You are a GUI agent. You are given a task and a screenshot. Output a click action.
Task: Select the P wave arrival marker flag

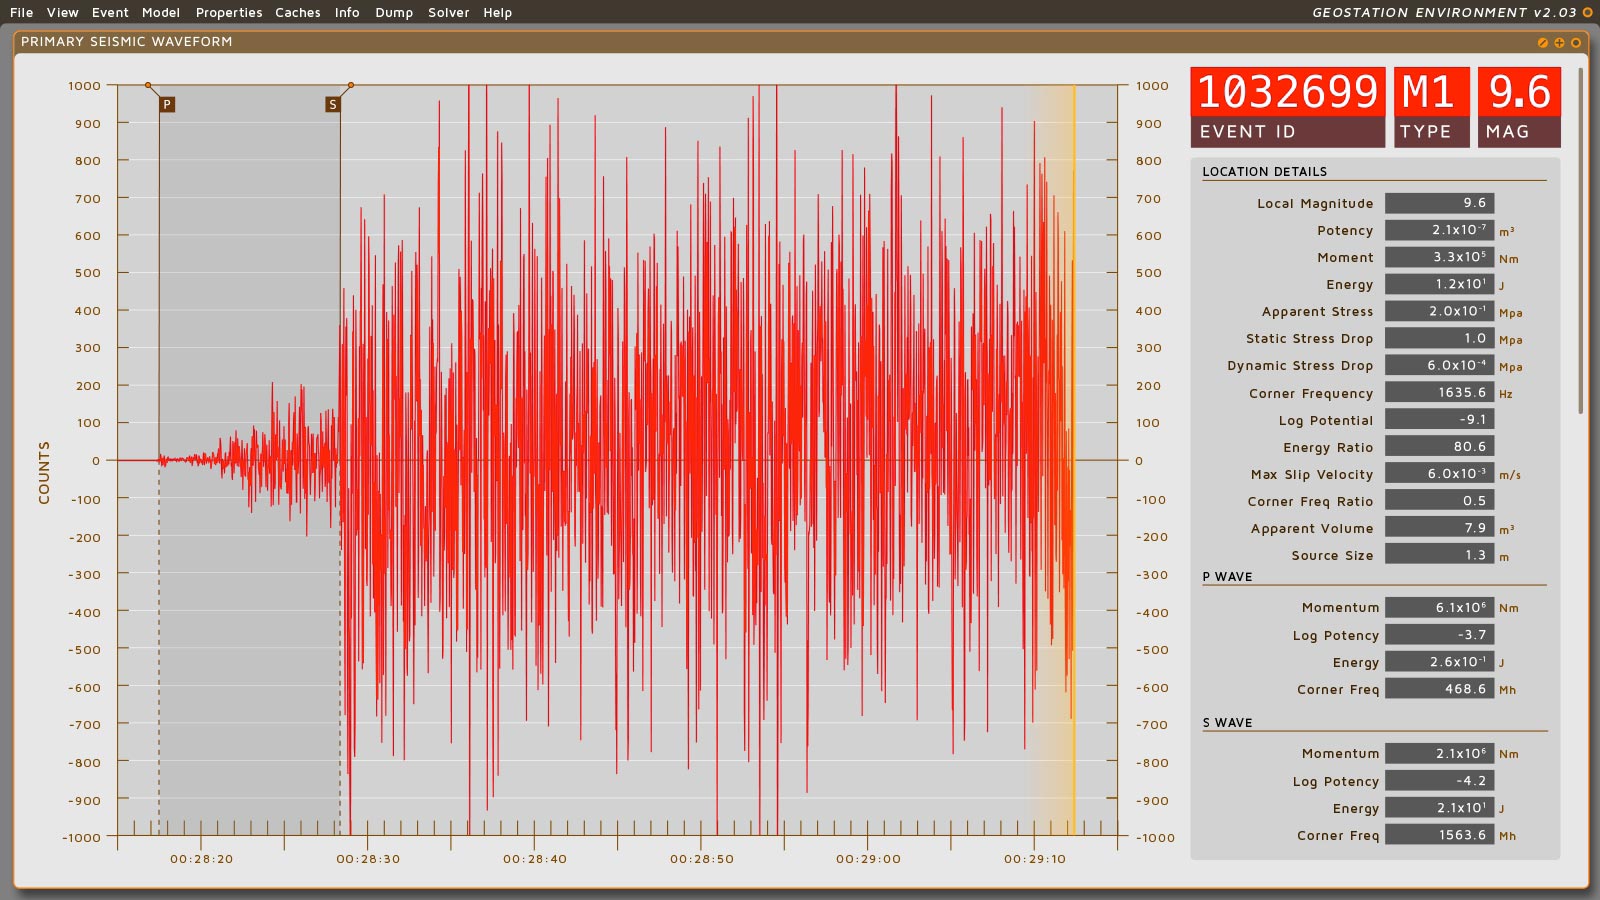pyautogui.click(x=167, y=104)
